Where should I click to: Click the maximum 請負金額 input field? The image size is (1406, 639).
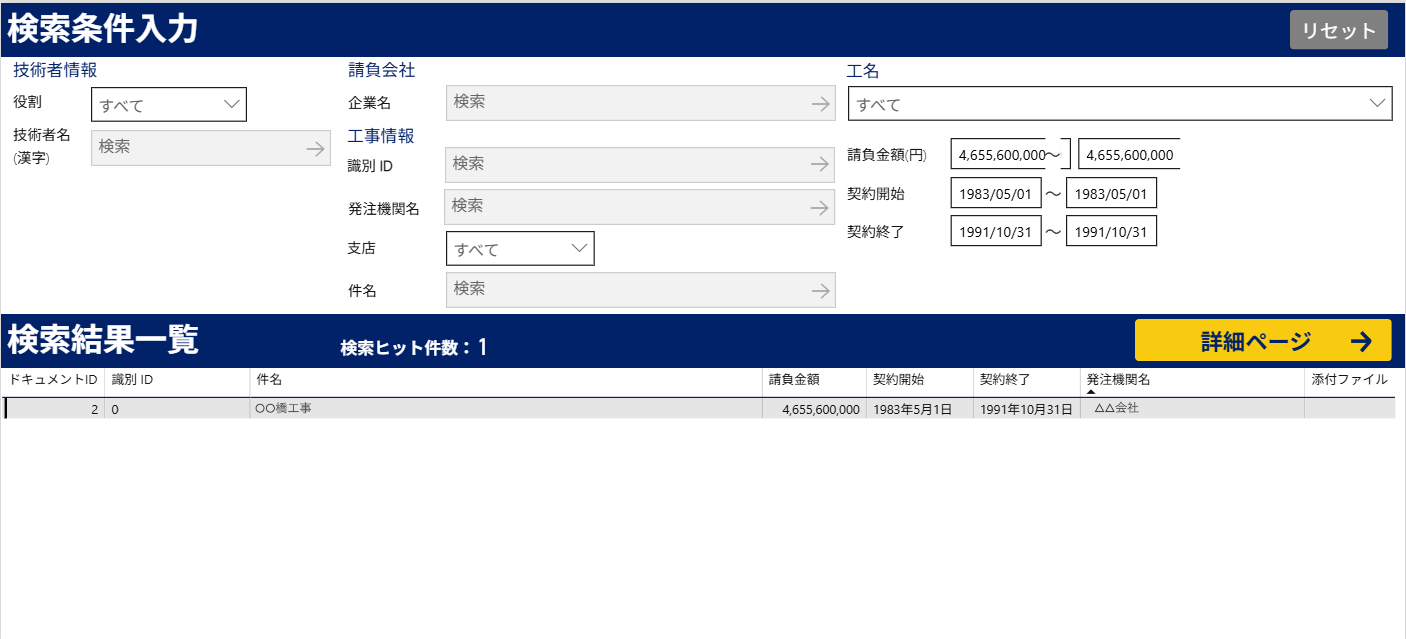pos(1128,155)
